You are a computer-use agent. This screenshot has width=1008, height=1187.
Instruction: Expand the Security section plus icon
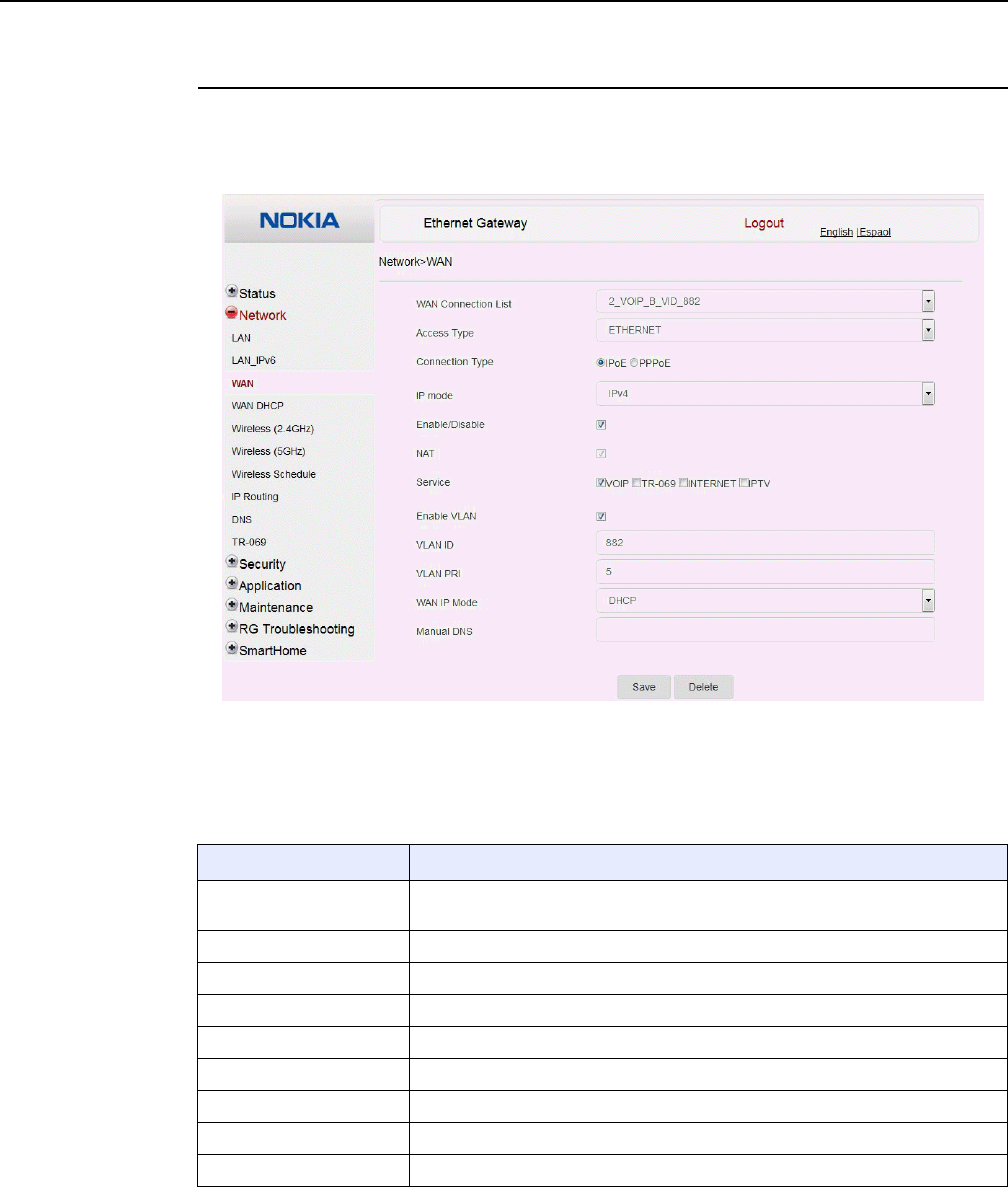tap(232, 562)
